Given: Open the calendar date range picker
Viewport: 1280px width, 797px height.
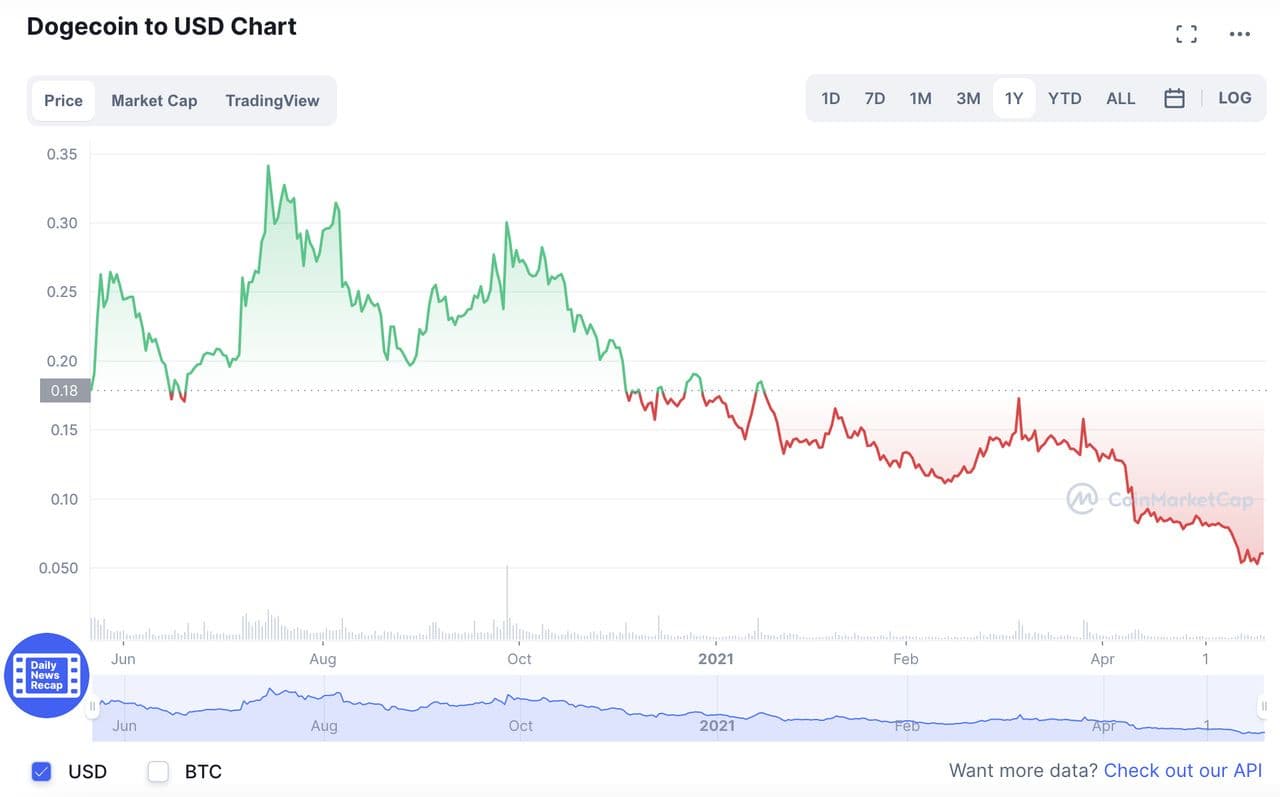Looking at the screenshot, I should point(1175,98).
